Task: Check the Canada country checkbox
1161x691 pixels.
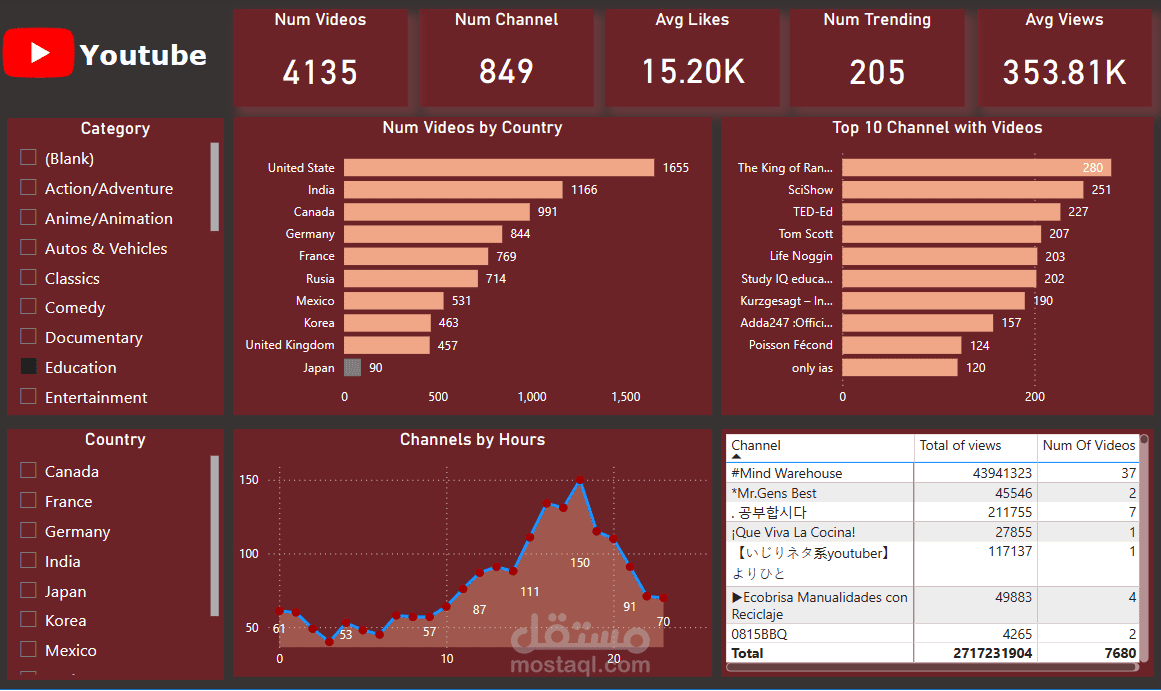Action: click(x=28, y=470)
